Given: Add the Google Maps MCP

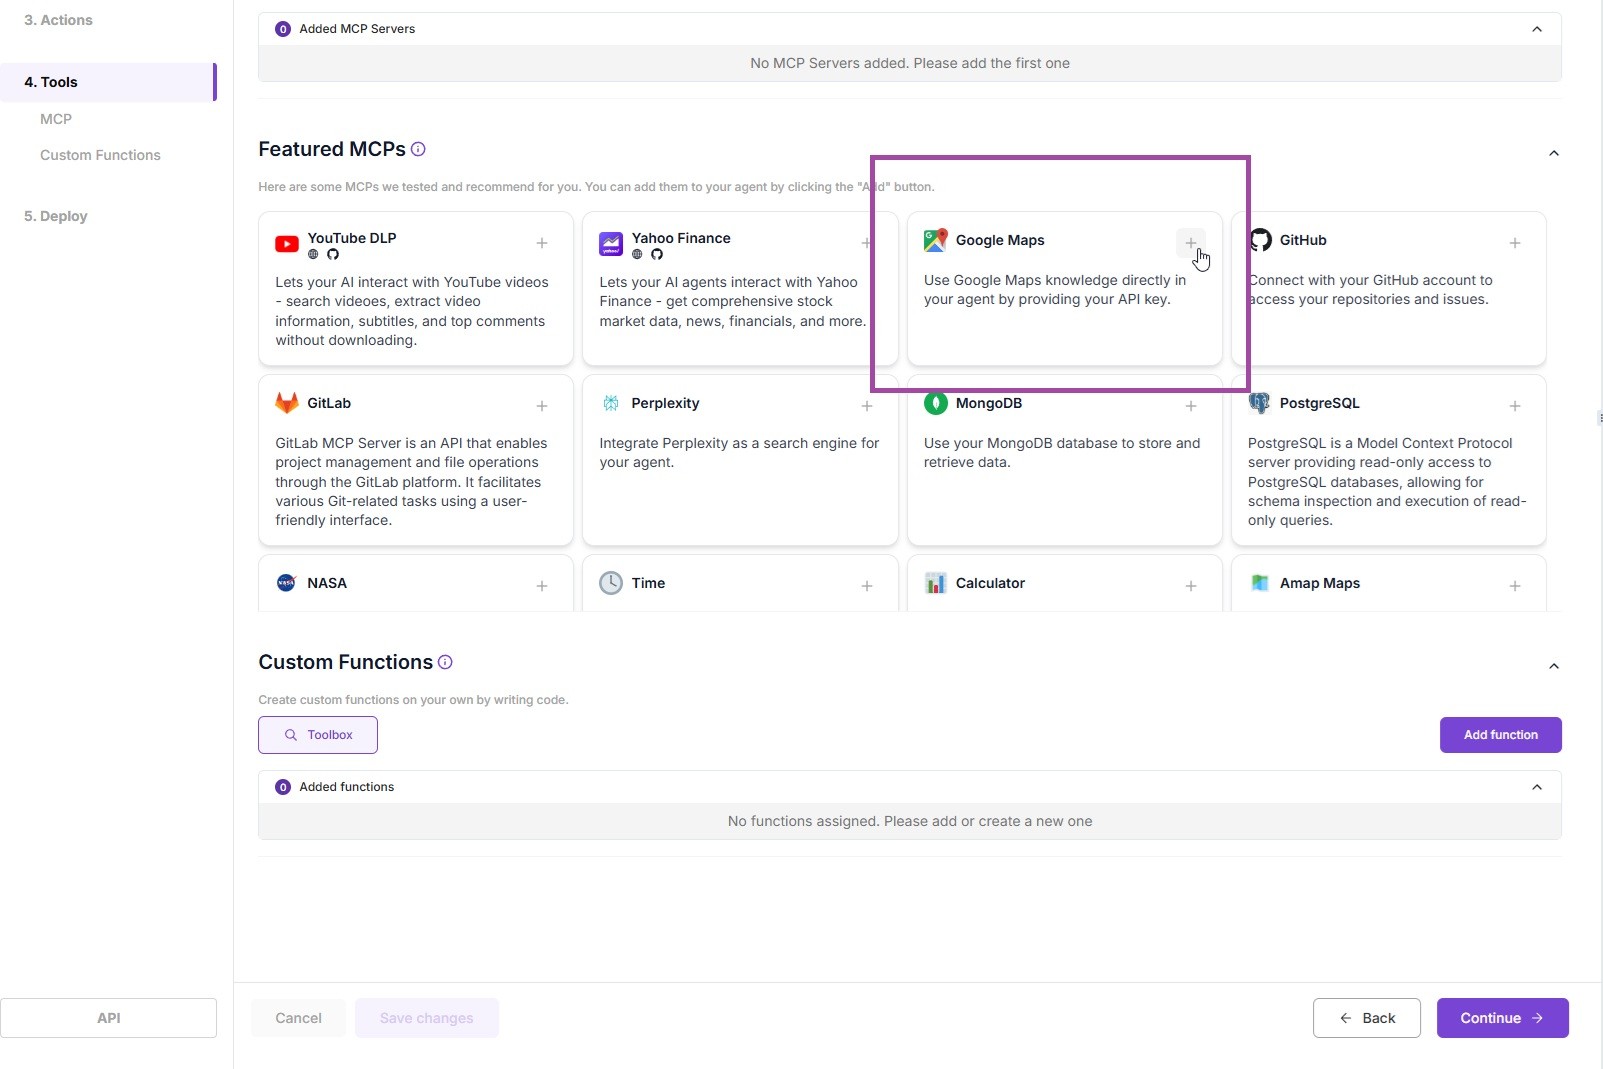Looking at the screenshot, I should click(1190, 243).
